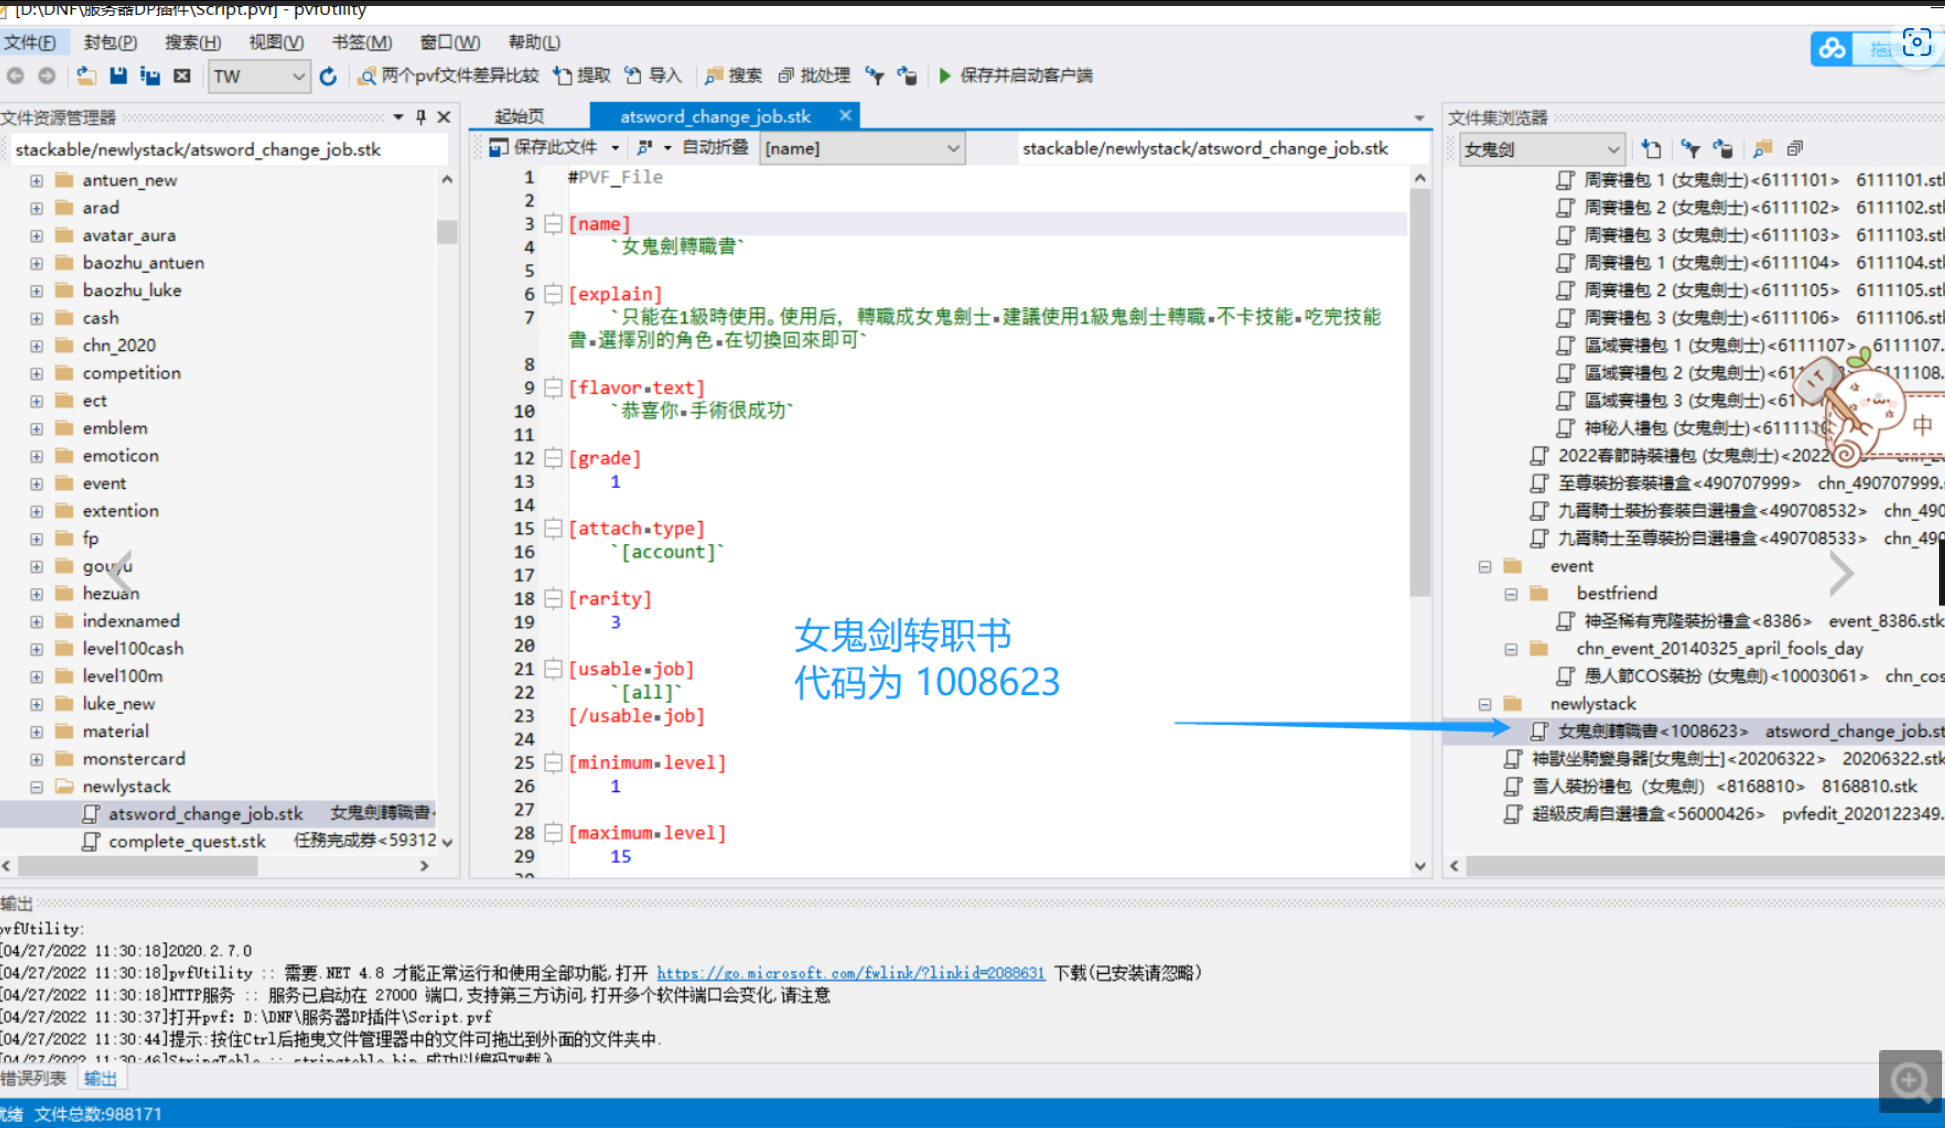Open two pvf file difference comparison
This screenshot has height=1128, width=1945.
click(449, 75)
